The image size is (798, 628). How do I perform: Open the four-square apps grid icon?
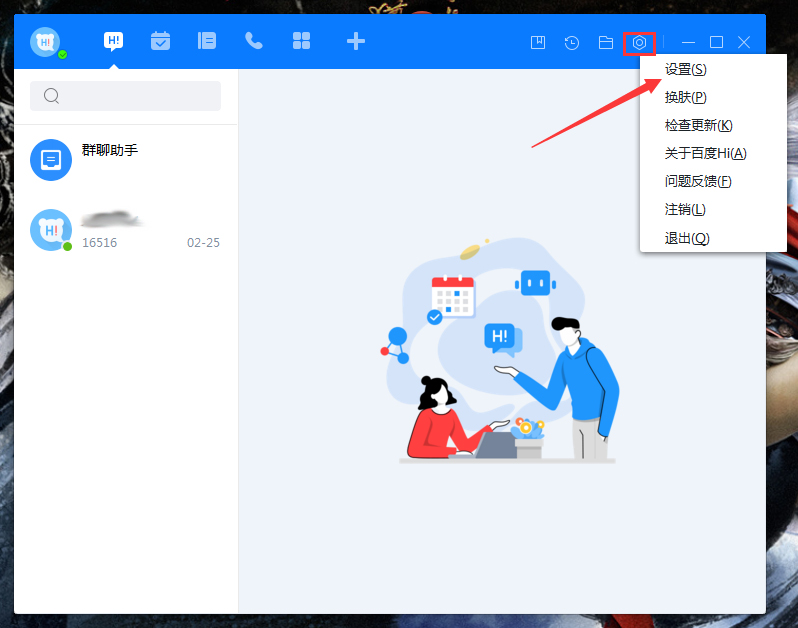pyautogui.click(x=301, y=41)
